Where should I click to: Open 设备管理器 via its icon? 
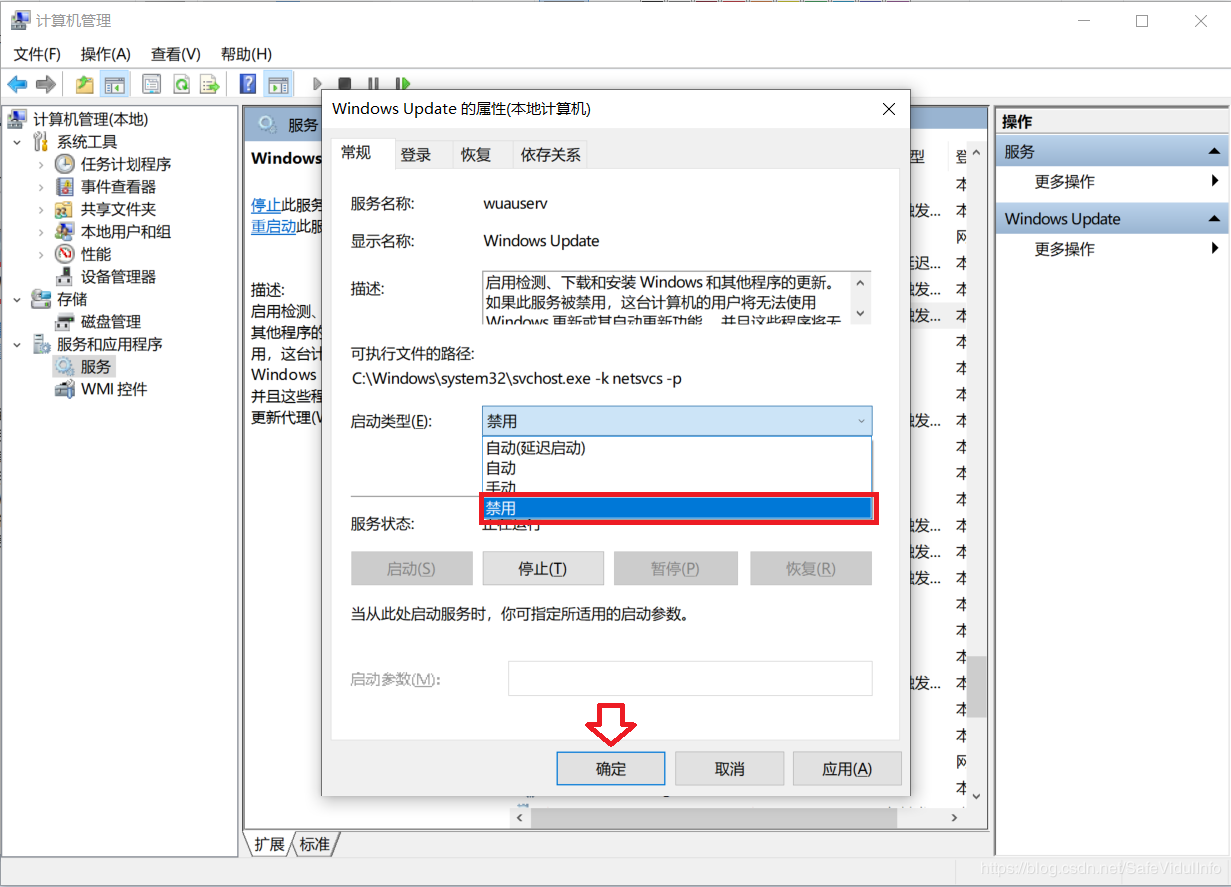(65, 277)
